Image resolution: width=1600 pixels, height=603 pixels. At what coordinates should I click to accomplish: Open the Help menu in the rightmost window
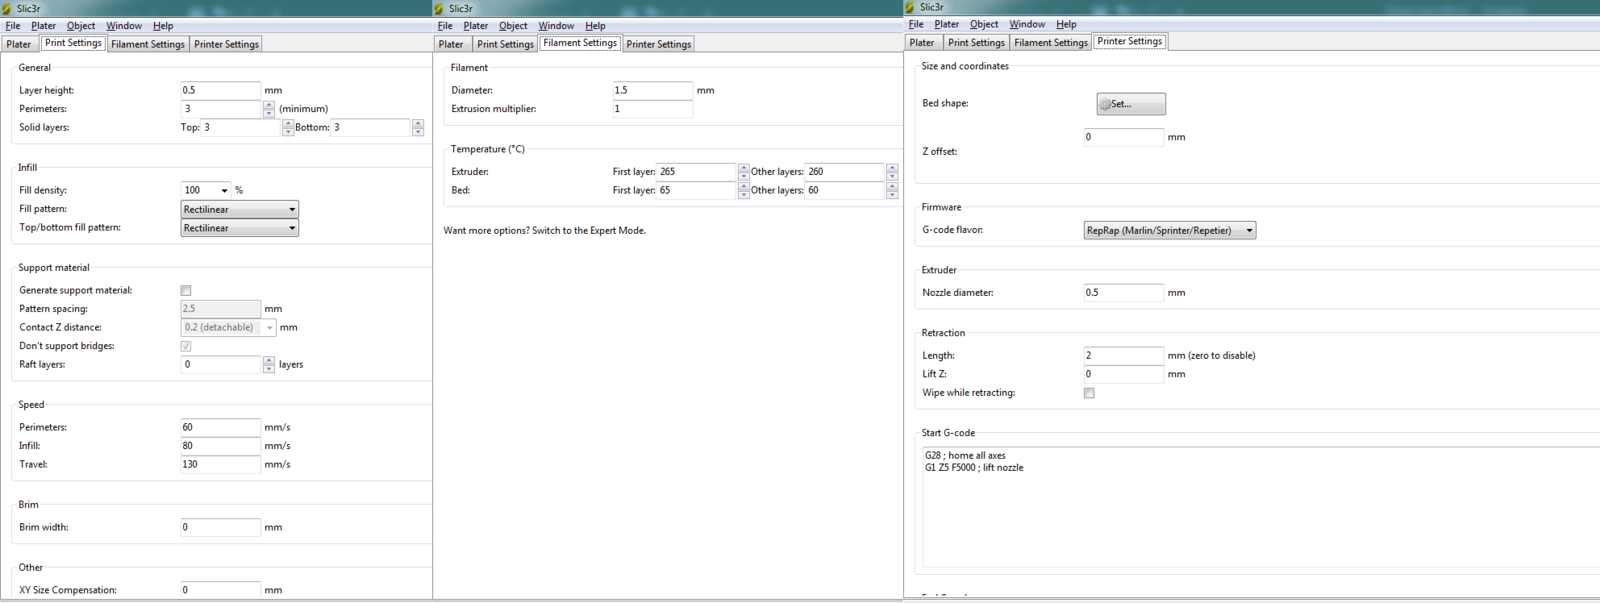[x=1066, y=24]
